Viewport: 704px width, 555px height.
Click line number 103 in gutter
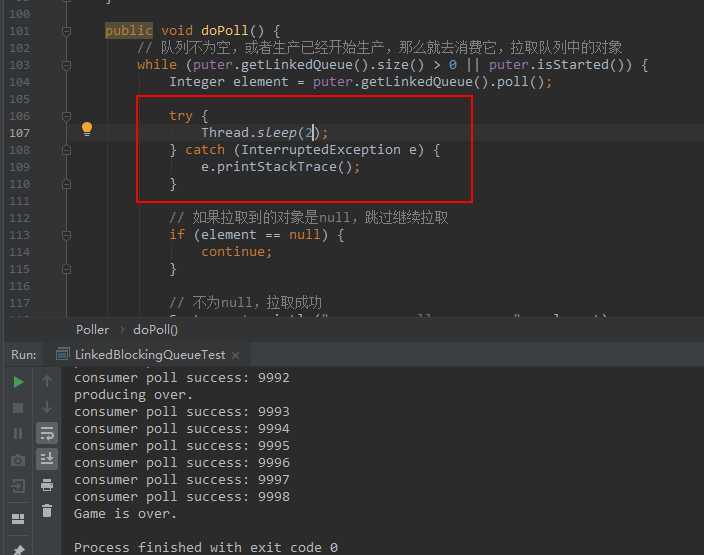coord(19,66)
